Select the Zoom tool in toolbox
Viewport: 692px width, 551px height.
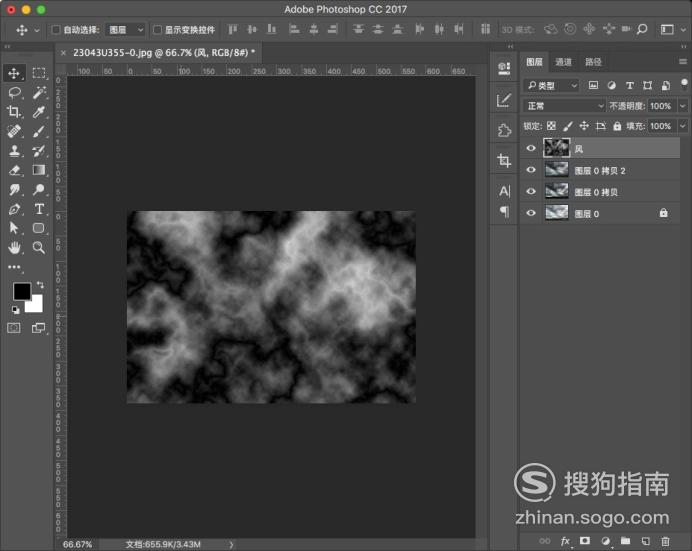[x=39, y=247]
